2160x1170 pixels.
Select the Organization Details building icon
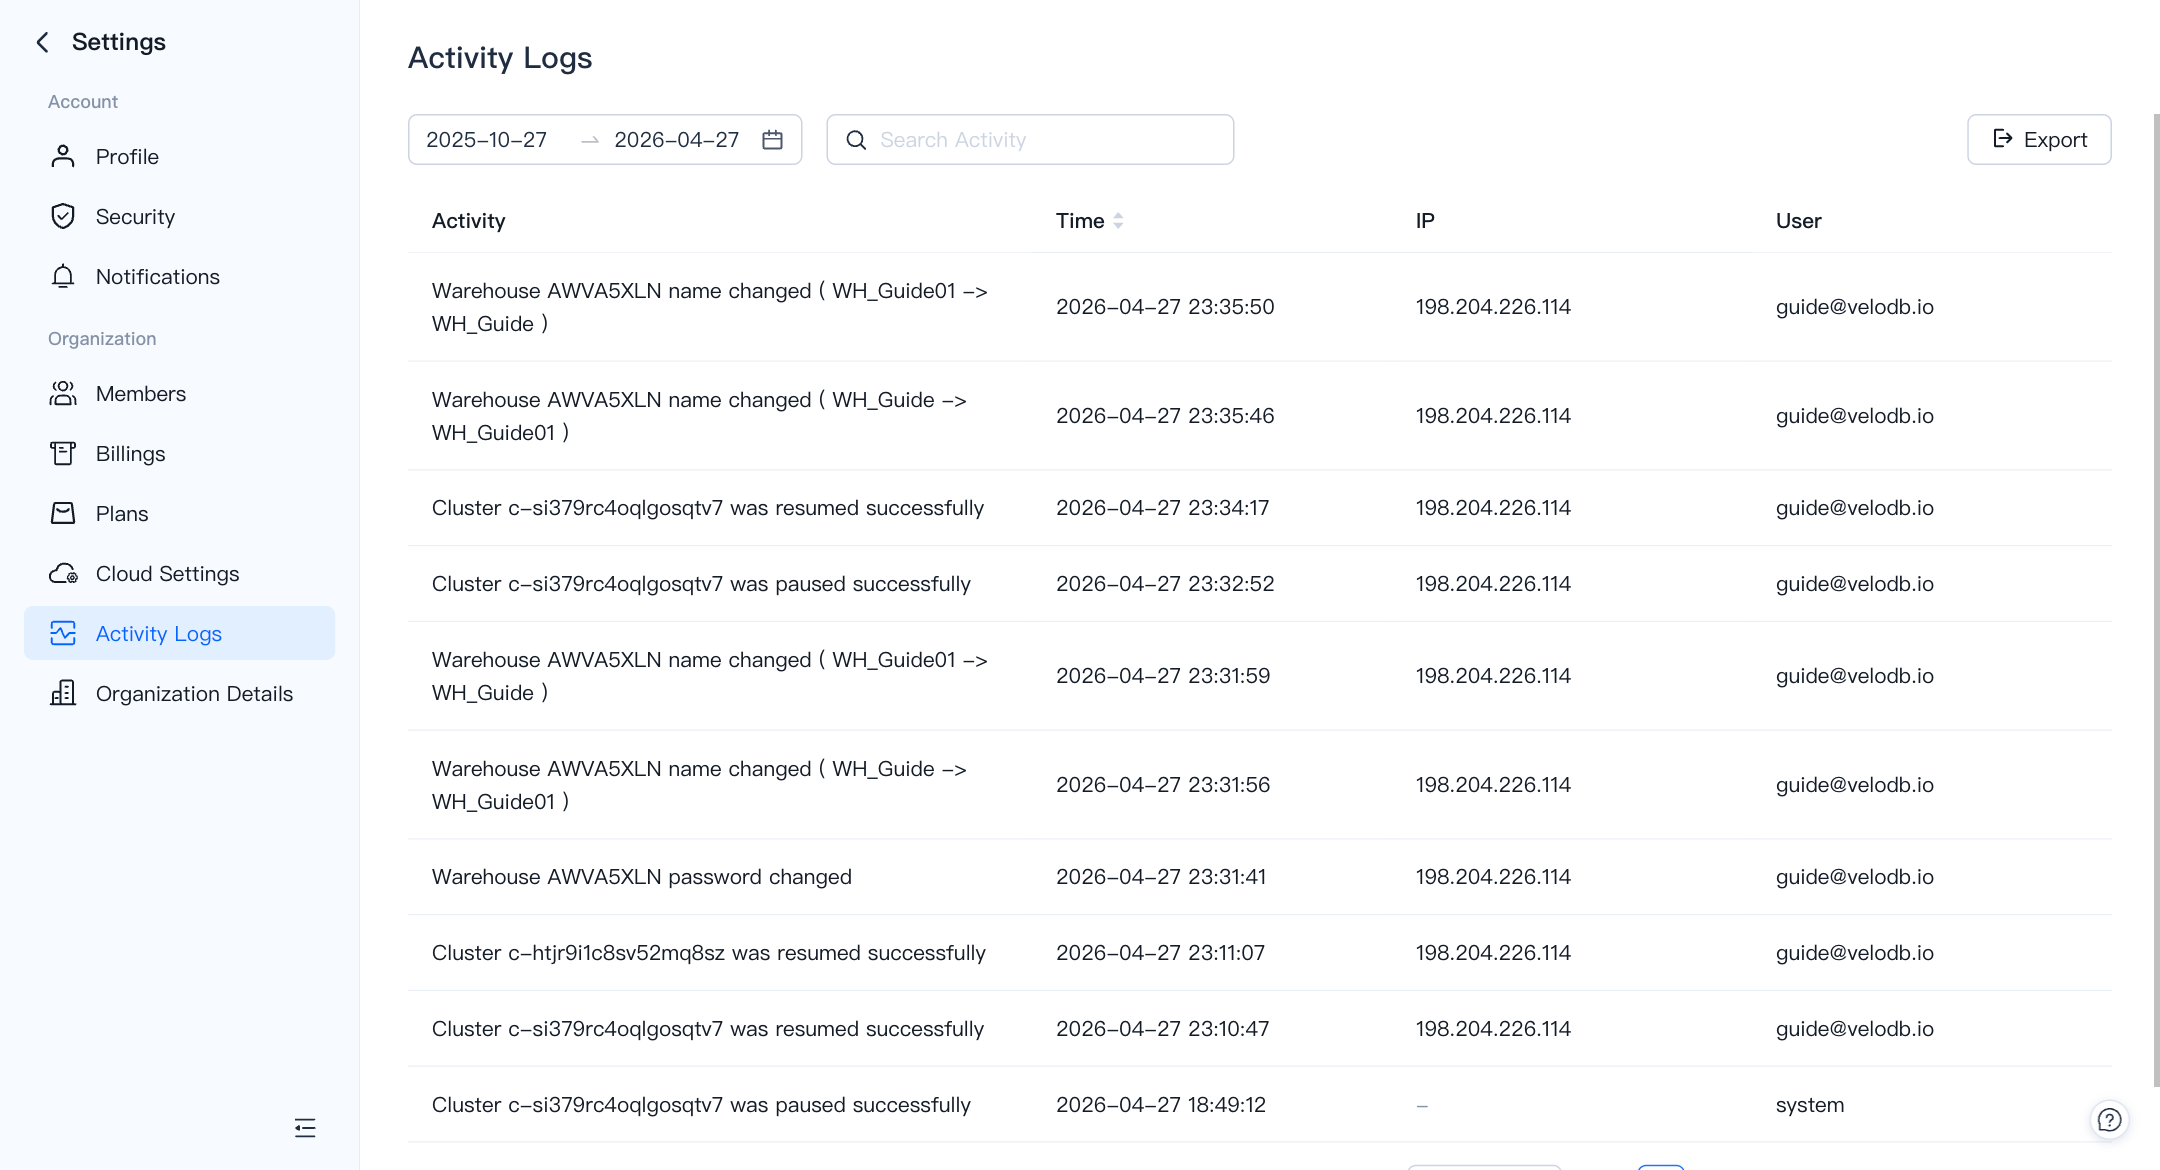coord(63,693)
